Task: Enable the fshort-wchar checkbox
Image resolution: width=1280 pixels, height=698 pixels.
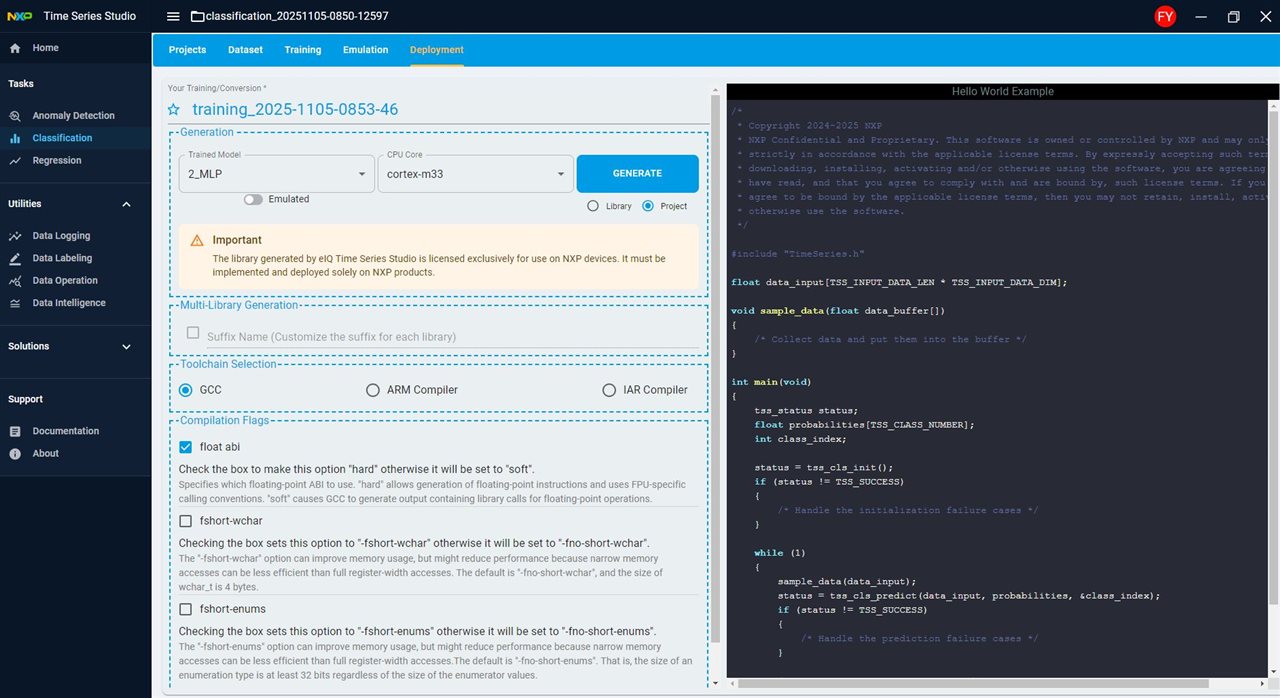Action: (186, 521)
